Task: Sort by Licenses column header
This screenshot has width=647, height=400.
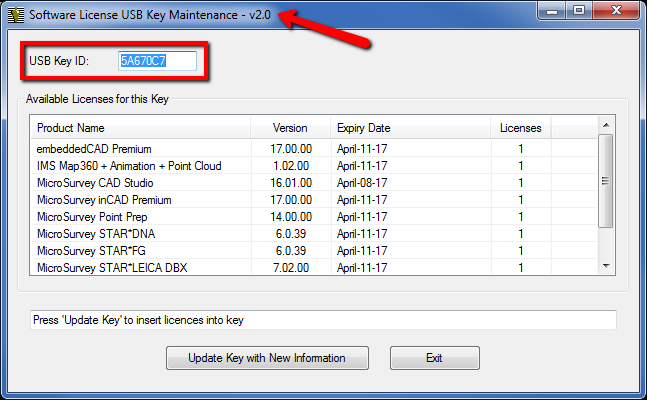Action: pyautogui.click(x=521, y=128)
